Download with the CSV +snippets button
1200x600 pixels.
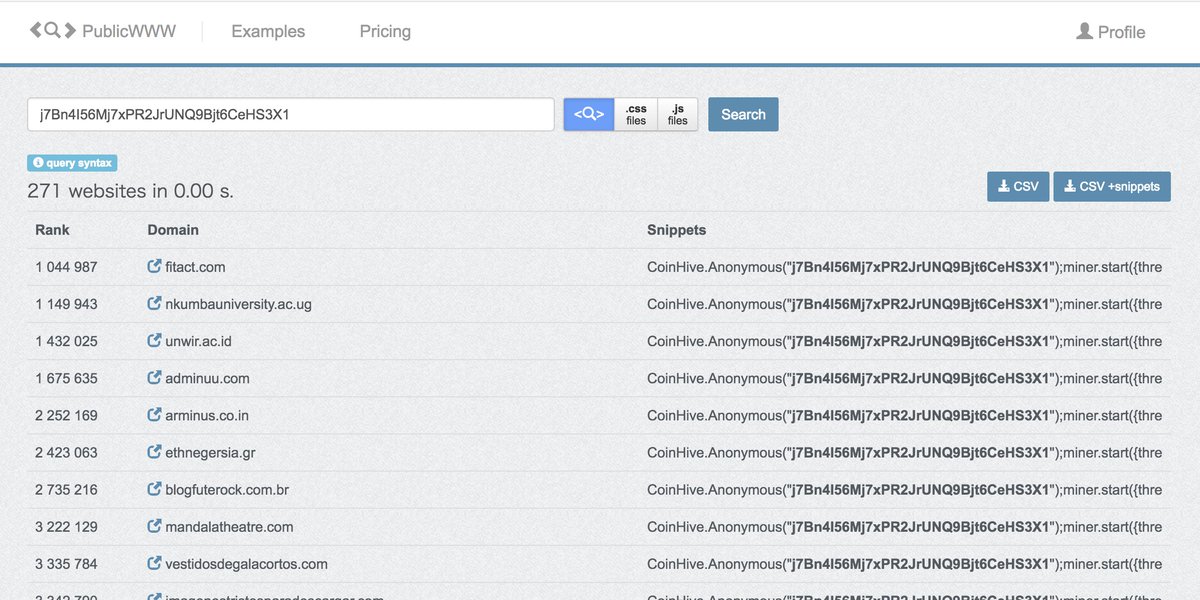(x=1112, y=187)
